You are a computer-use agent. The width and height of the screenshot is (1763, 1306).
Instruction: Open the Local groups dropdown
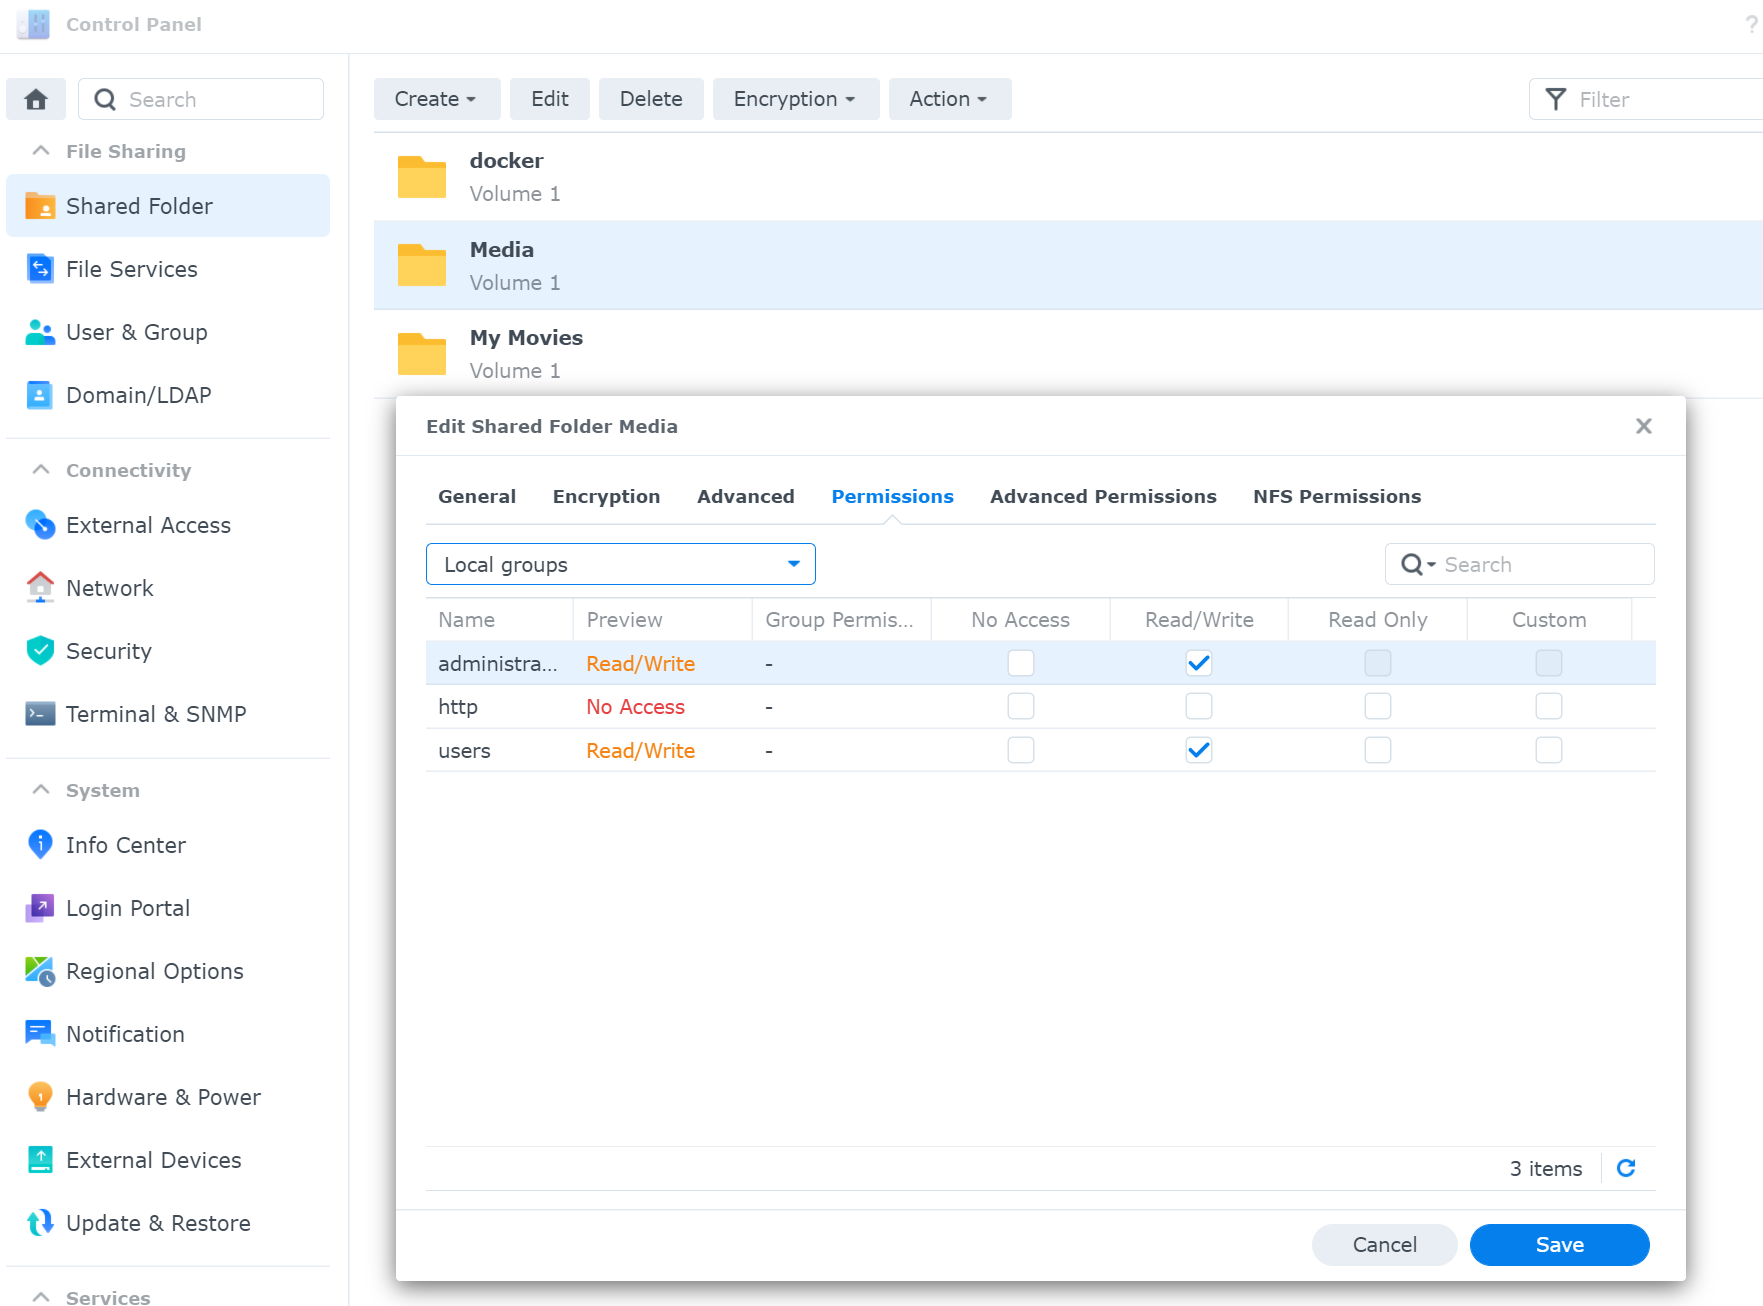[620, 564]
